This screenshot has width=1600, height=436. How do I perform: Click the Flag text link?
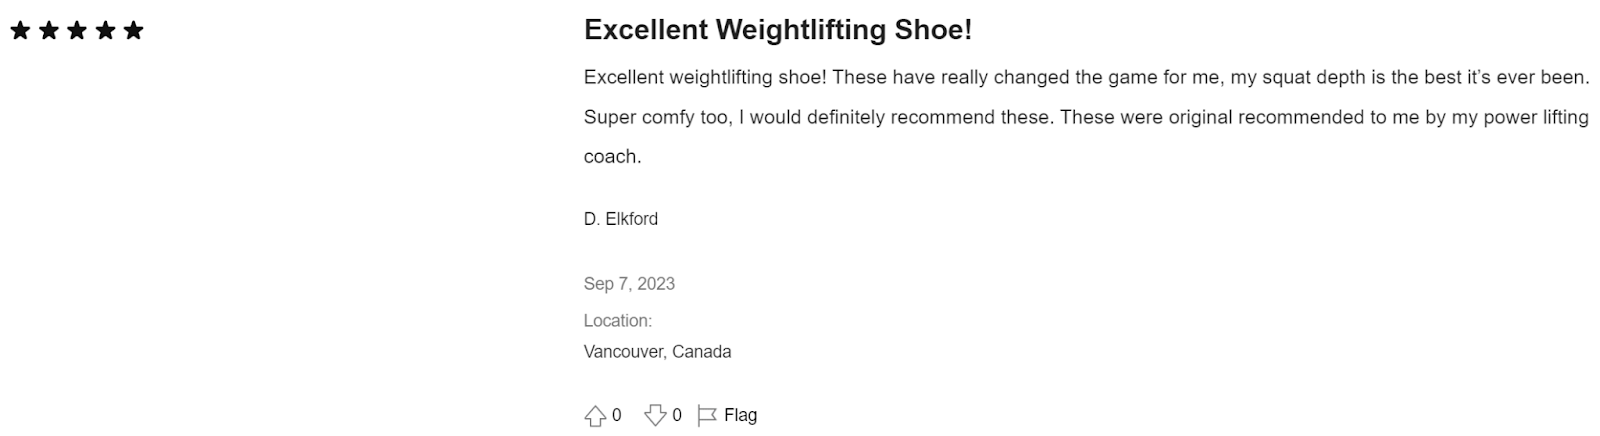(741, 415)
